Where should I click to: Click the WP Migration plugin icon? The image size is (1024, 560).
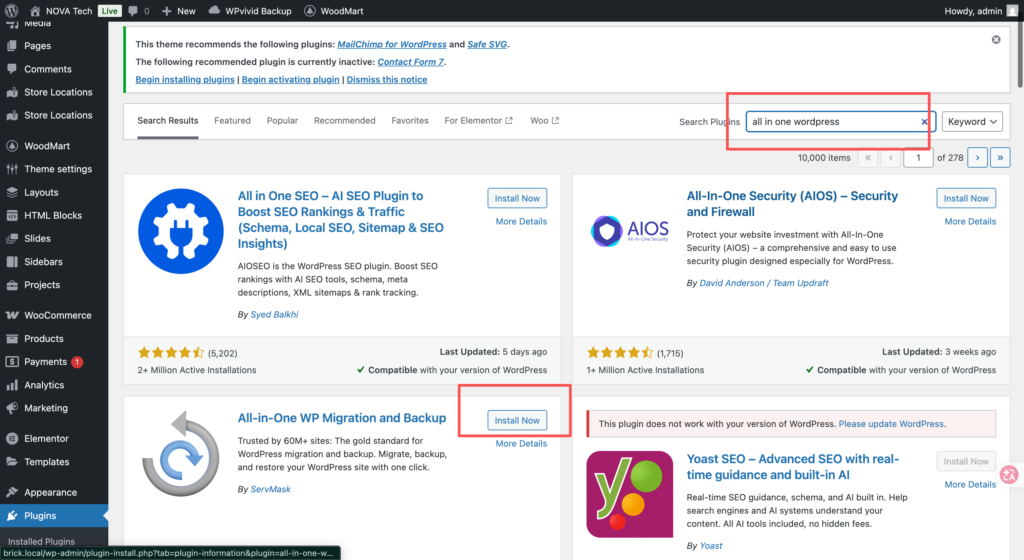(181, 454)
